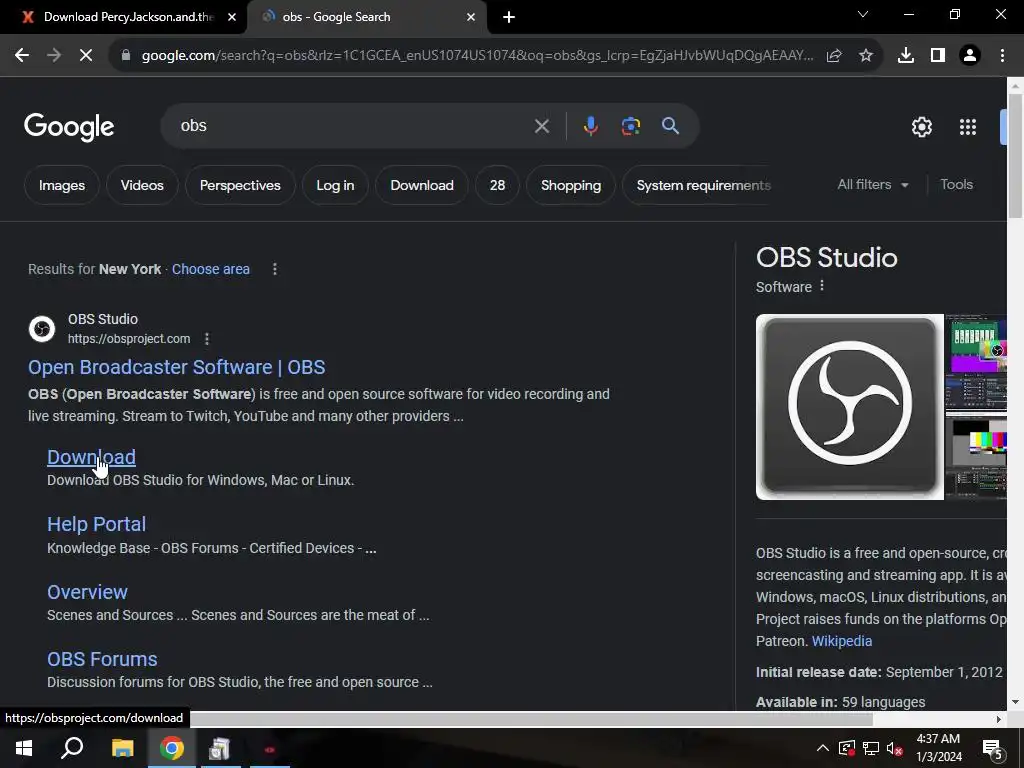Screen dimensions: 1024x768
Task: Open Google quick settings gear
Action: (921, 127)
